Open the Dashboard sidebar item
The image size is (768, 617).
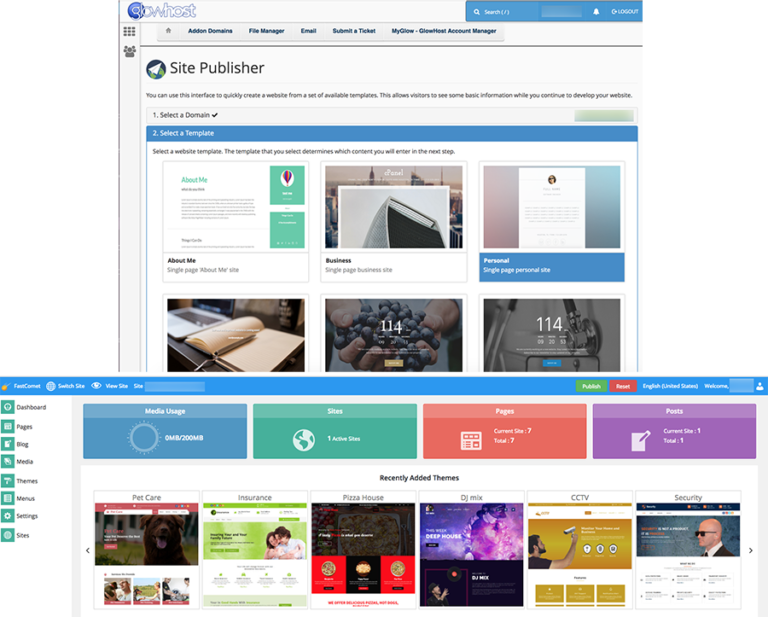[x=31, y=407]
